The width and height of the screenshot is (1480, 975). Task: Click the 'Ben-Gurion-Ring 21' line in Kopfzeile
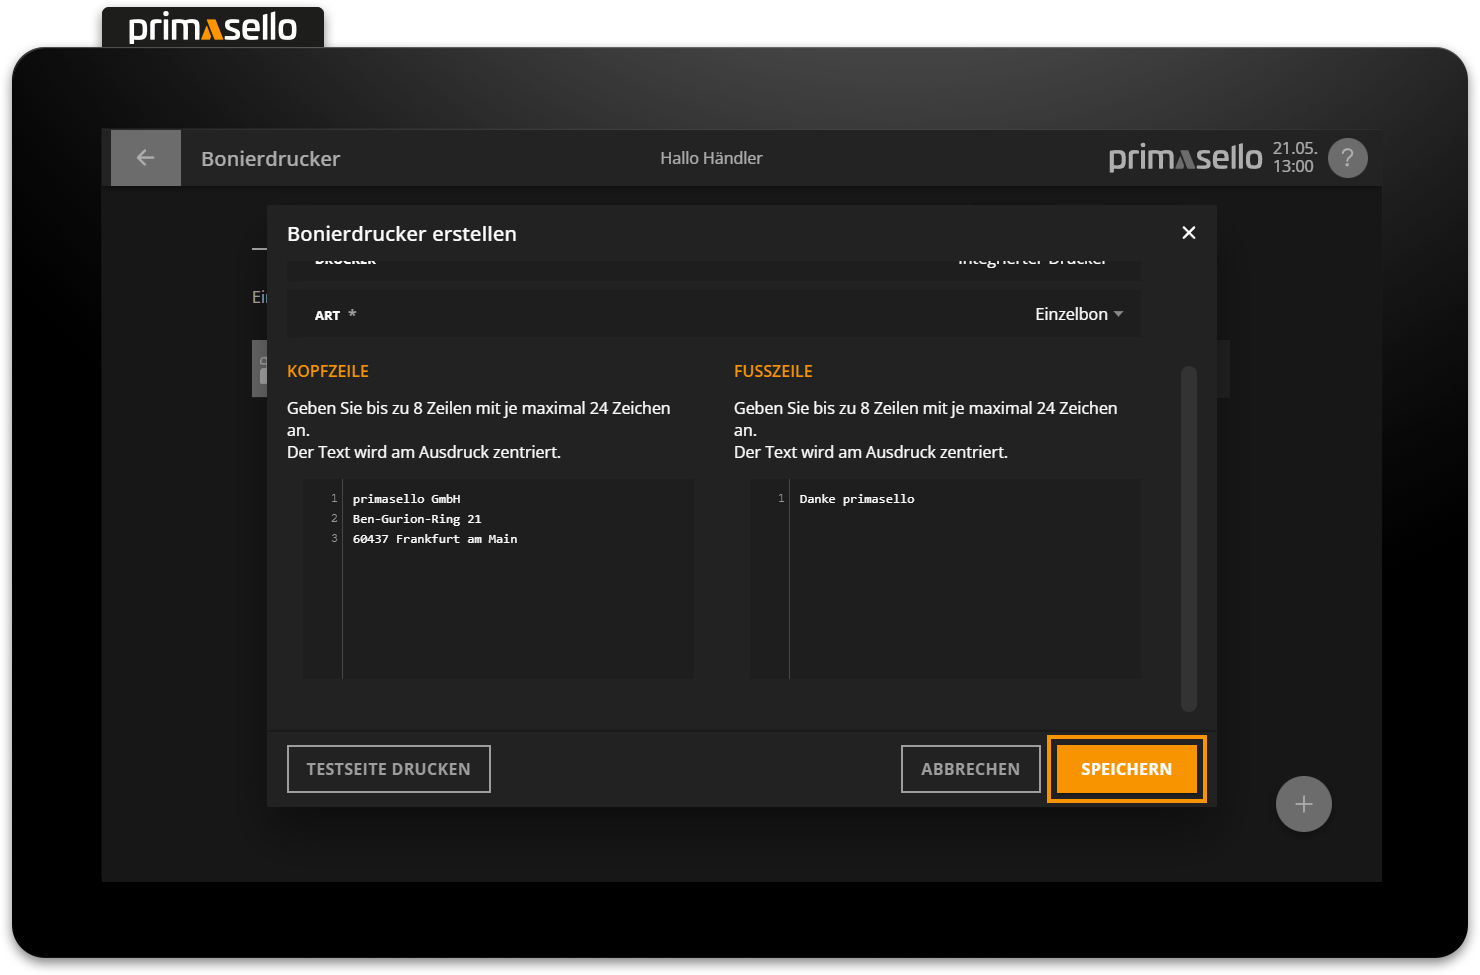[x=416, y=519]
